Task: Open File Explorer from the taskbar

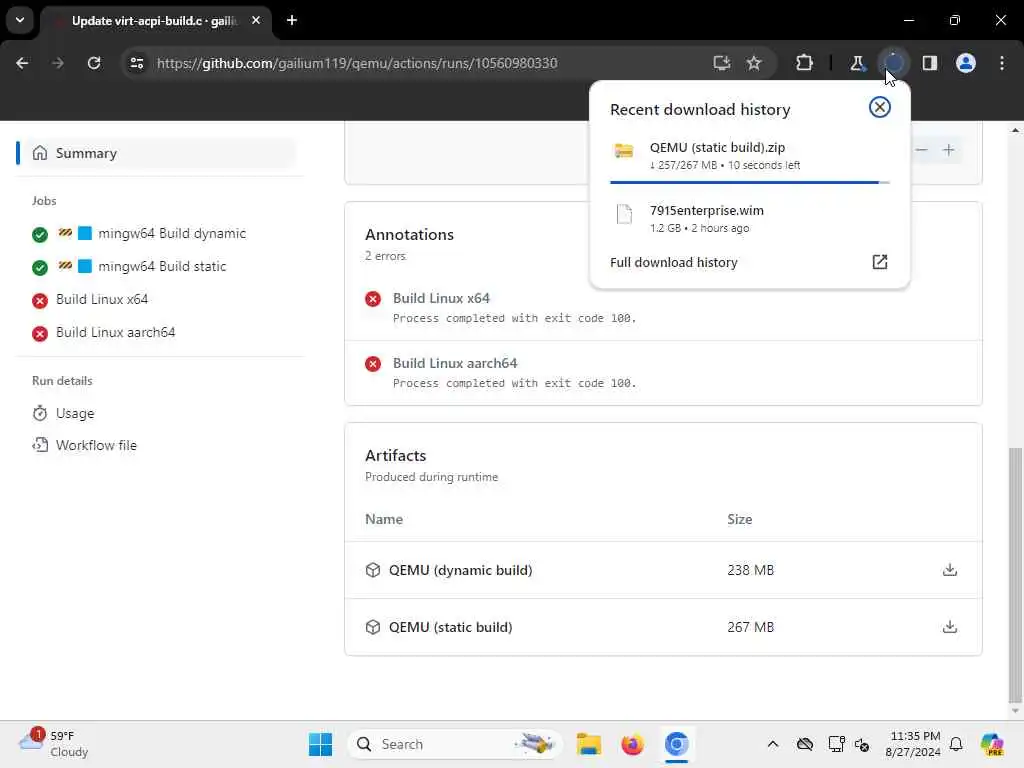Action: (x=588, y=744)
